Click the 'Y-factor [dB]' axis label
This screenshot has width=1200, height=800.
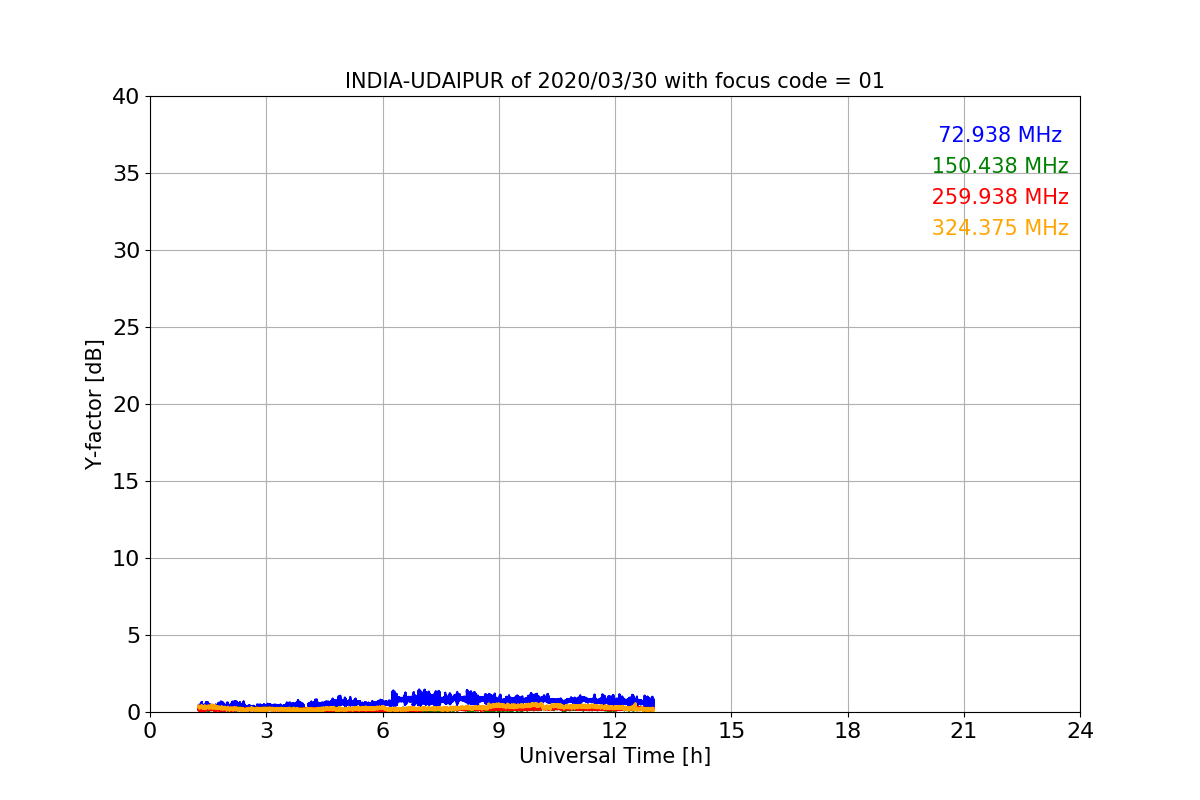[x=94, y=404]
